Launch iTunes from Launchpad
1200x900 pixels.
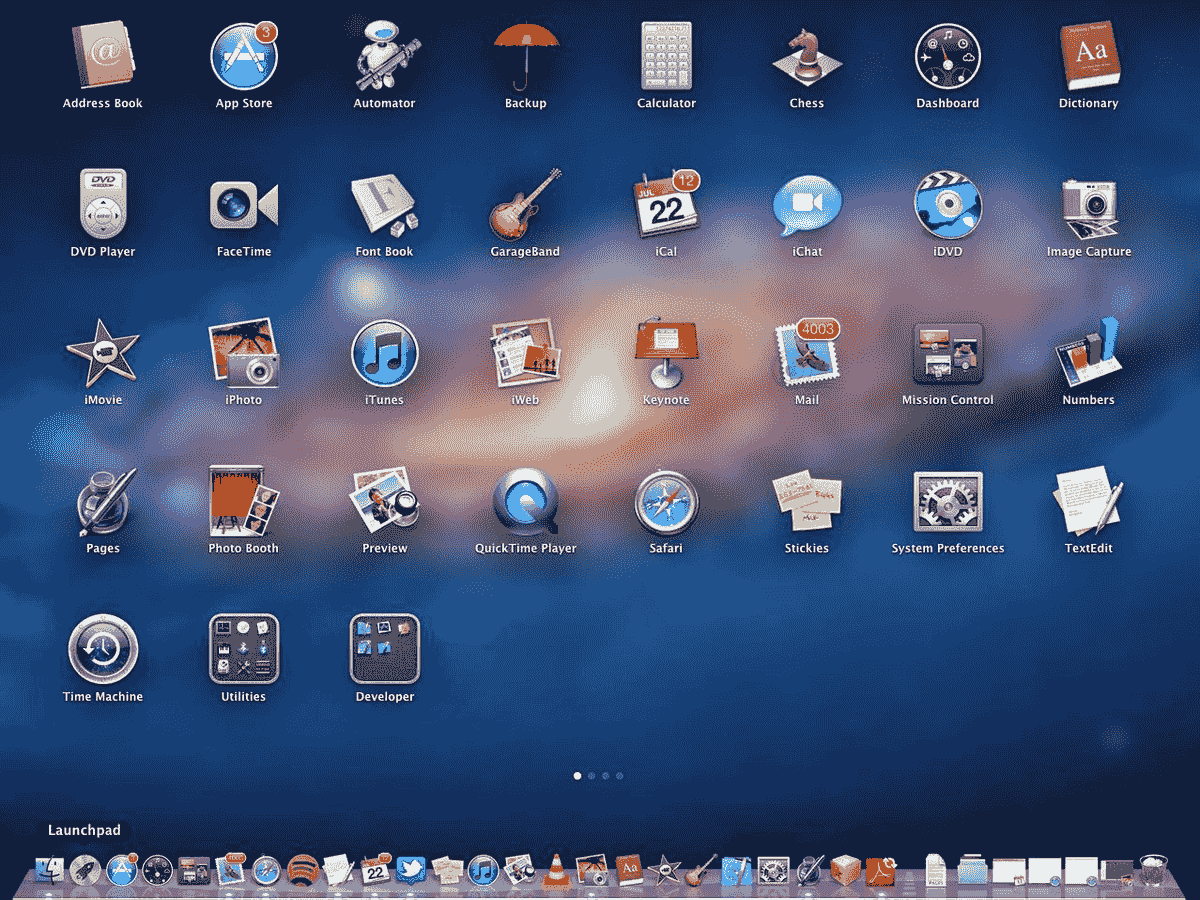tap(384, 357)
